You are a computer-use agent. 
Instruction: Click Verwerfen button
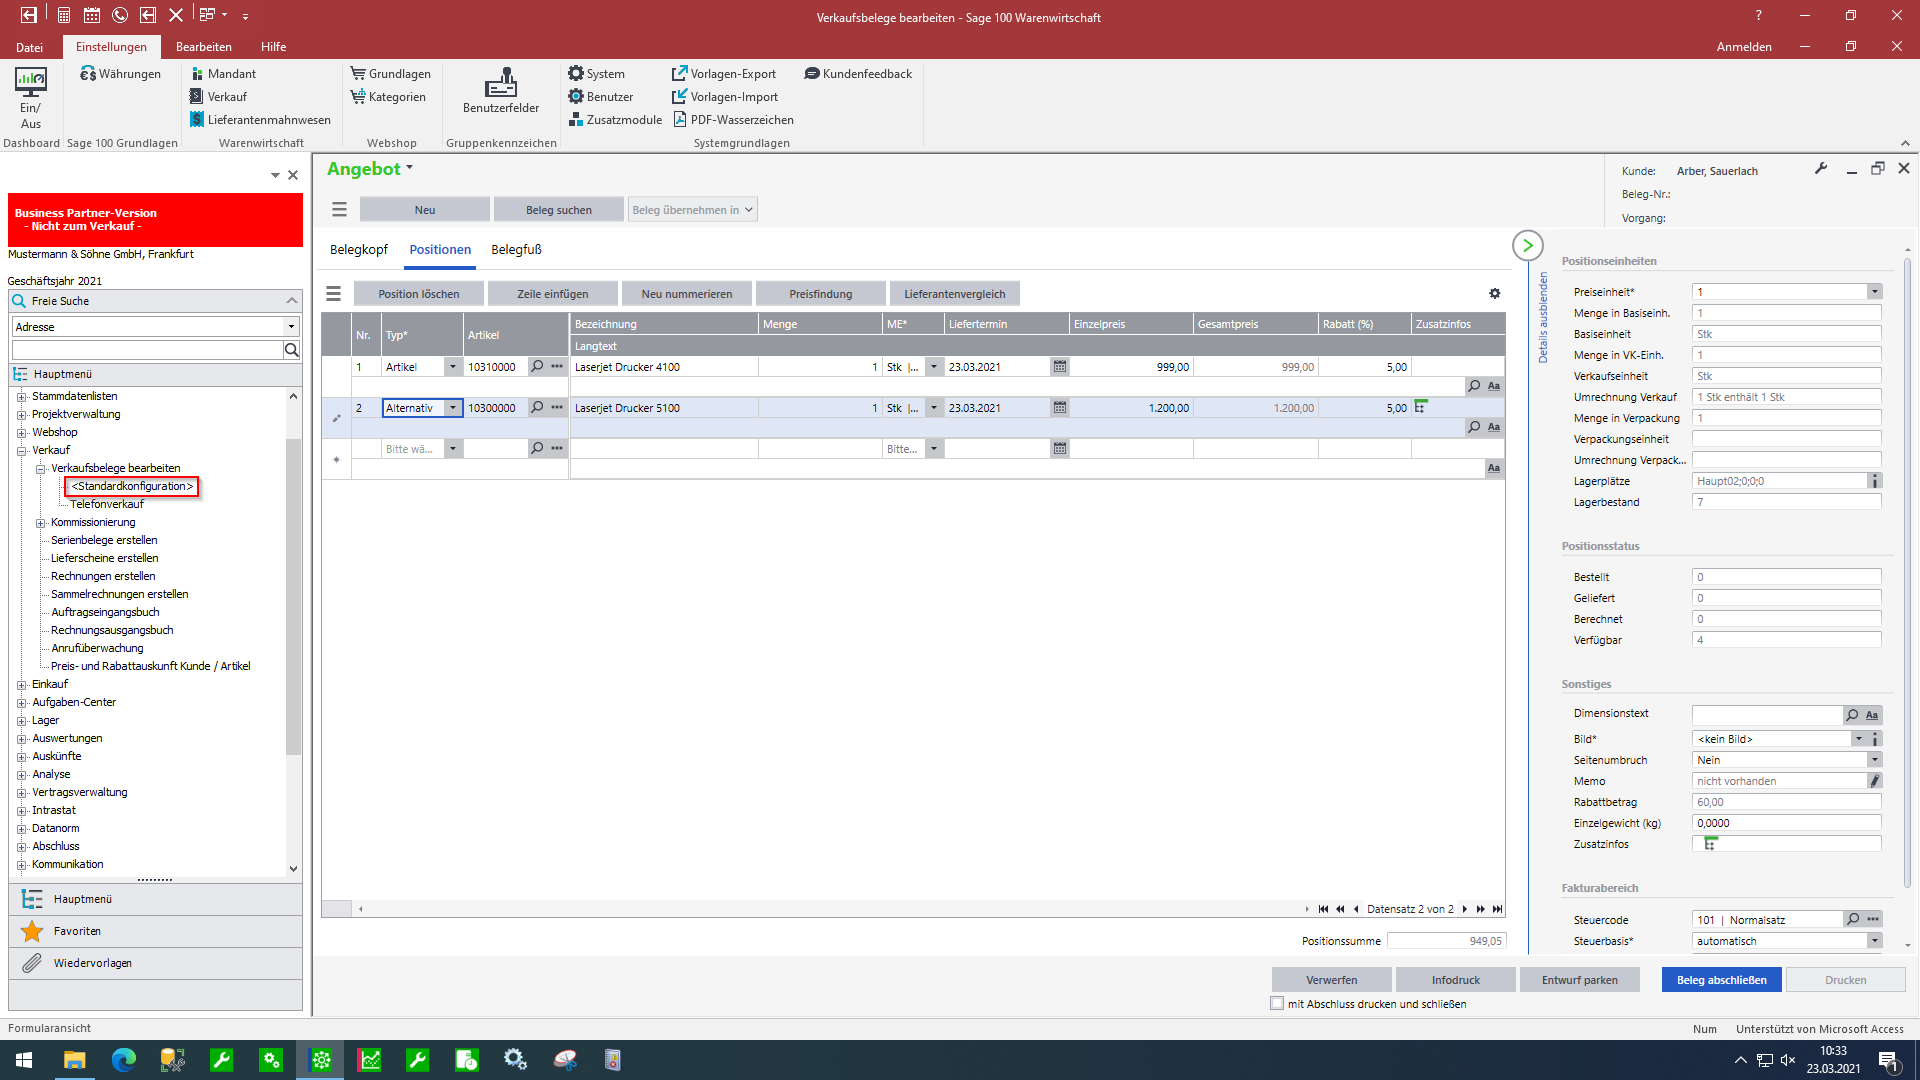click(x=1331, y=980)
